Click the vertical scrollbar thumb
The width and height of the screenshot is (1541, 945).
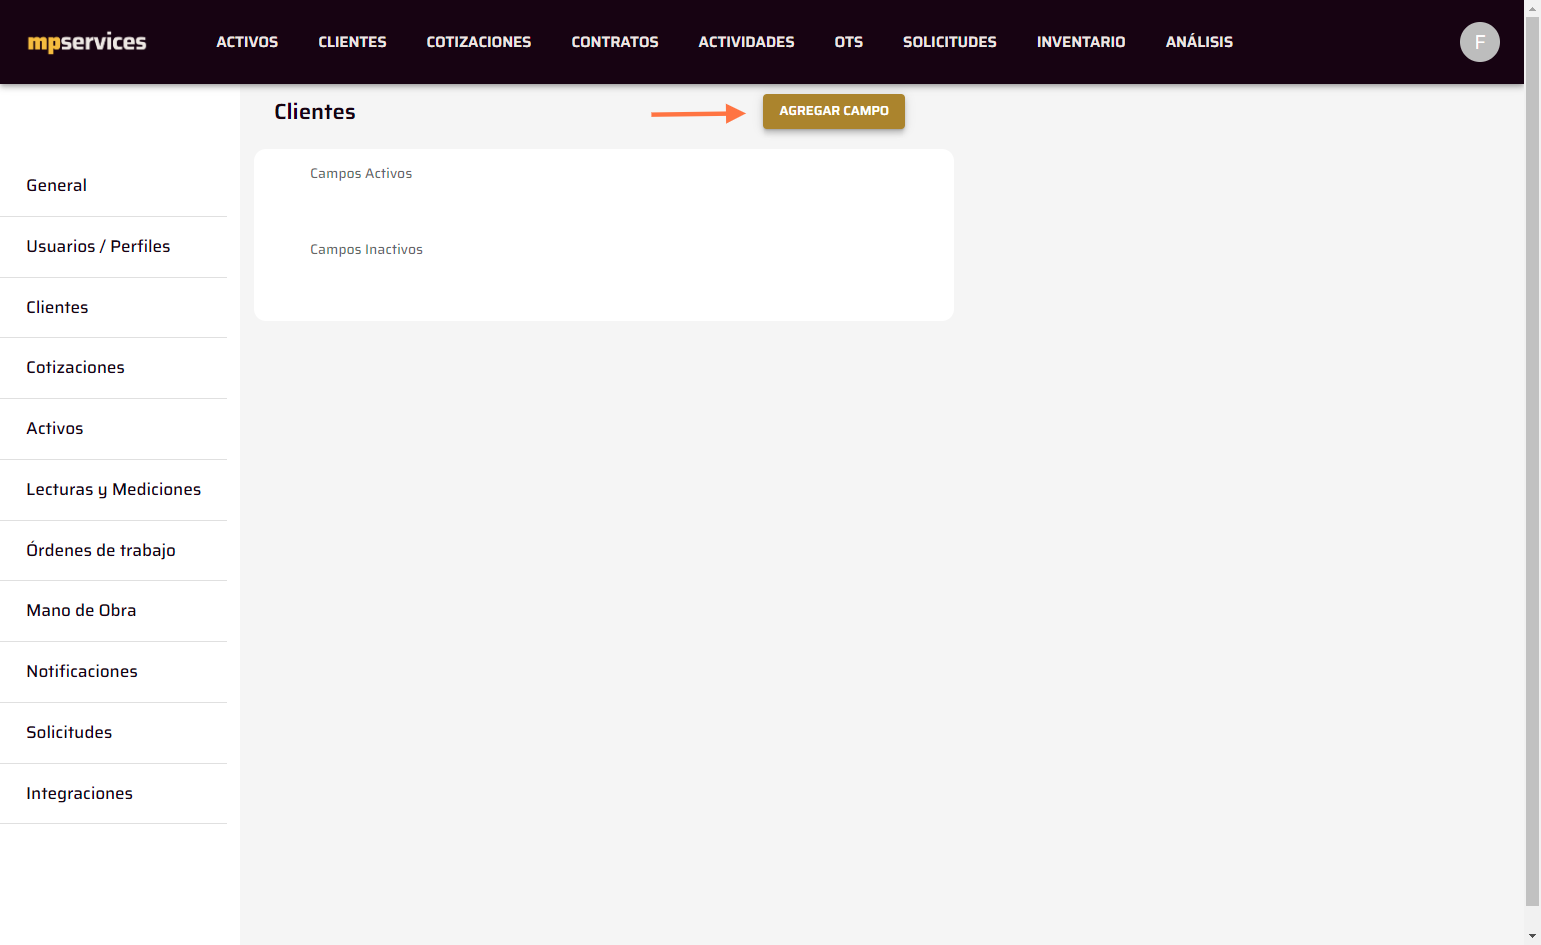coord(1532,460)
